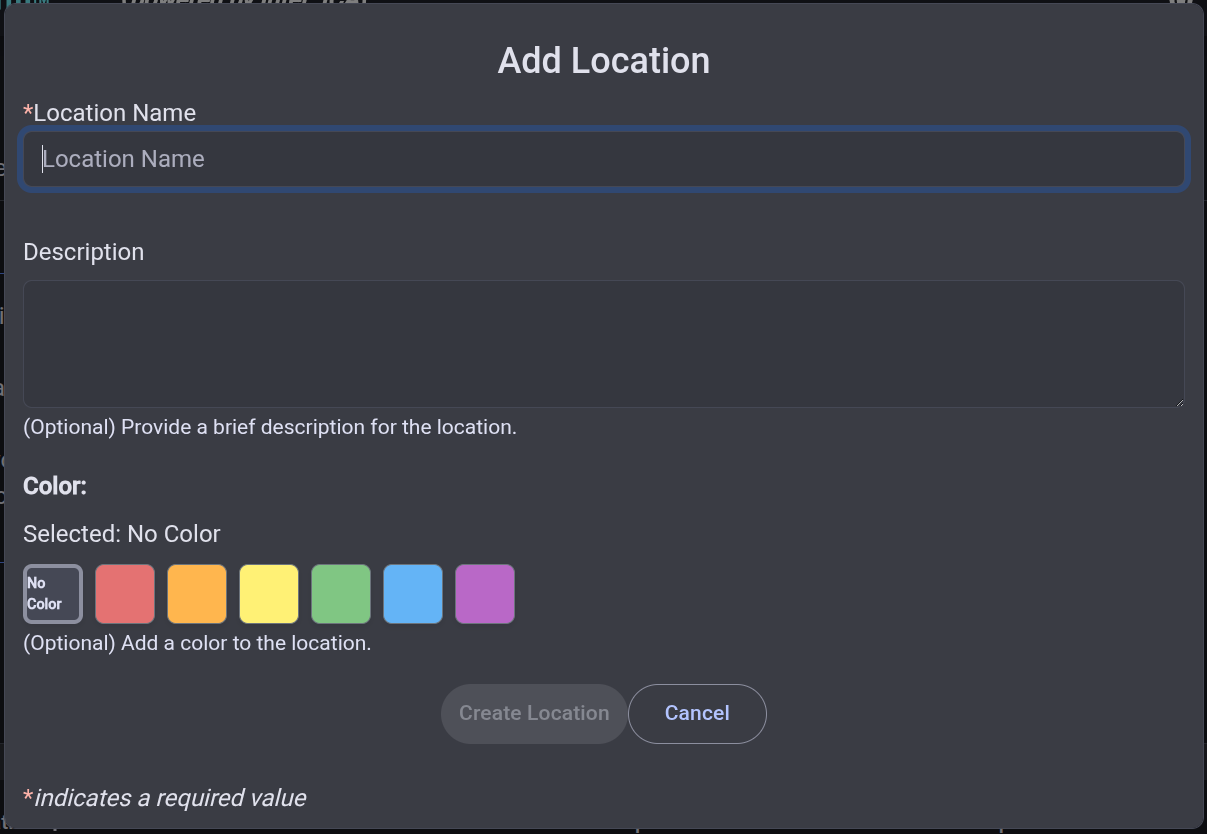The width and height of the screenshot is (1207, 834).
Task: Click the 'Selected: No Color' text
Action: [x=122, y=534]
